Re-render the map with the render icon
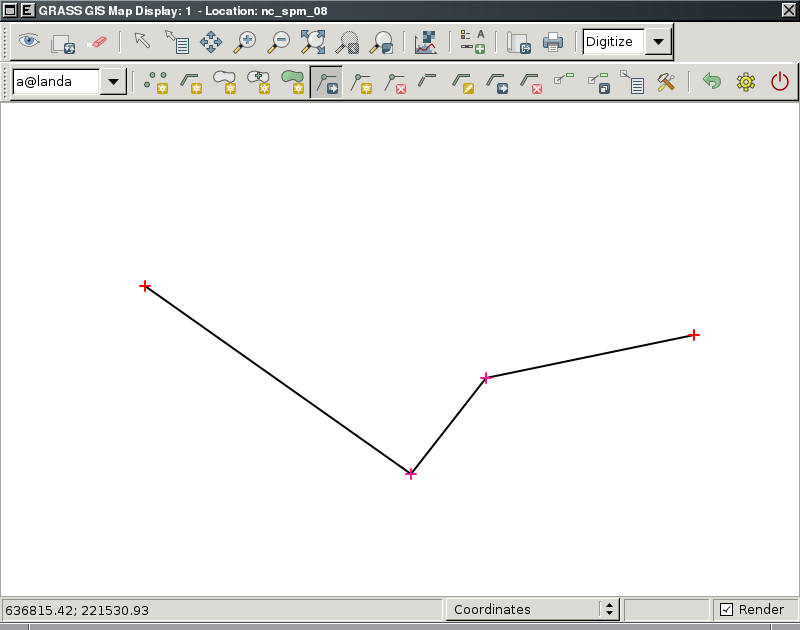 tap(63, 43)
